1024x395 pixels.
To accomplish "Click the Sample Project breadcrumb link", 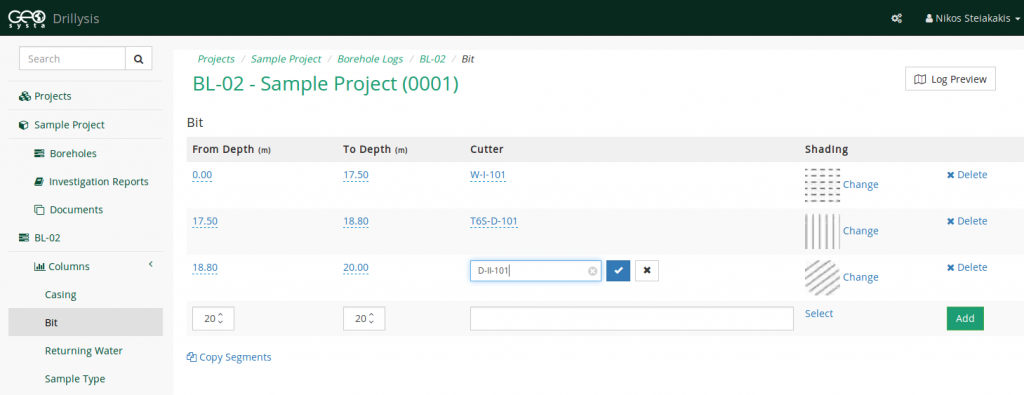I will (x=286, y=59).
